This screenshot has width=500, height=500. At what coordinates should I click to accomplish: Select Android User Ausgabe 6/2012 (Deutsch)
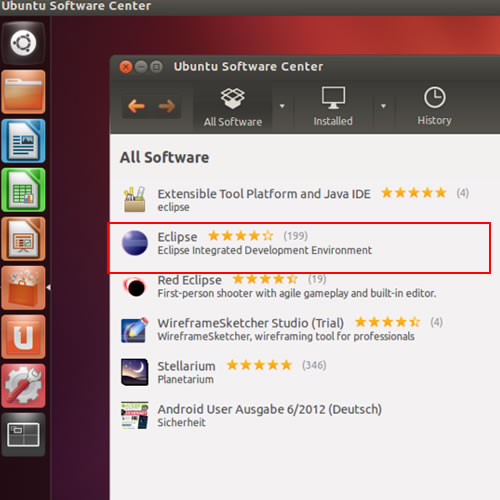pyautogui.click(x=269, y=409)
